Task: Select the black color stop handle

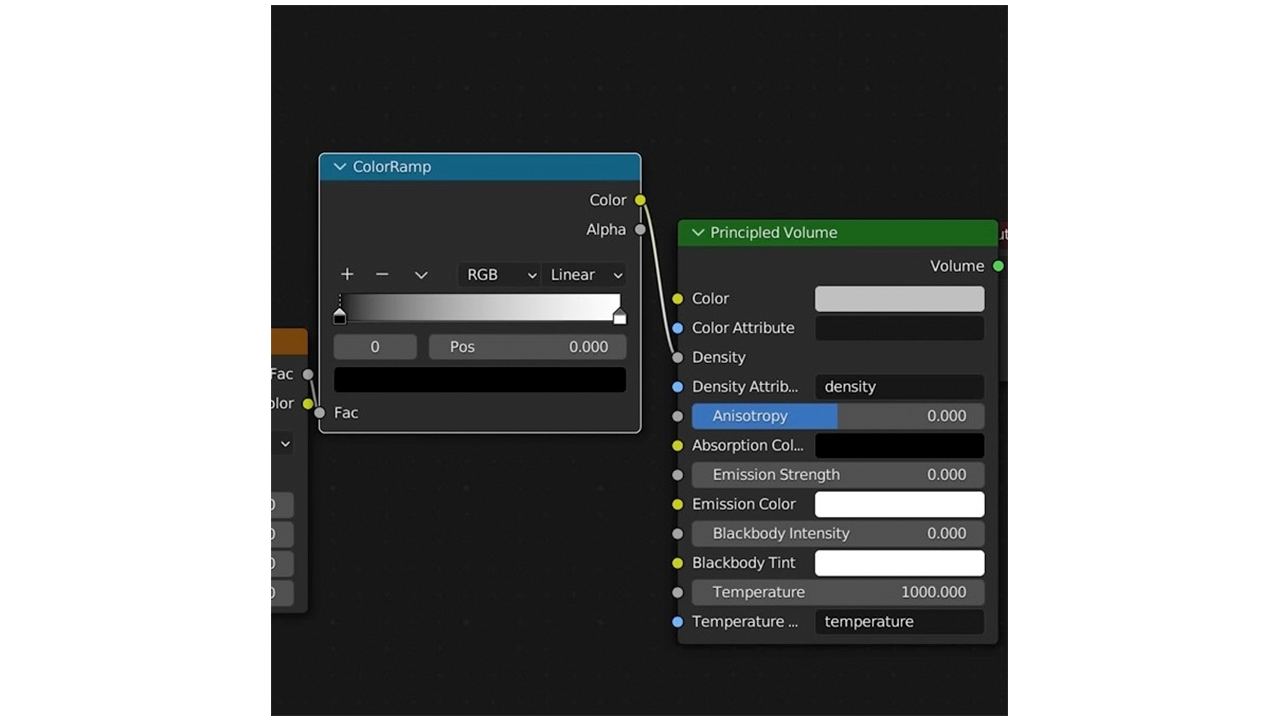Action: click(x=340, y=317)
